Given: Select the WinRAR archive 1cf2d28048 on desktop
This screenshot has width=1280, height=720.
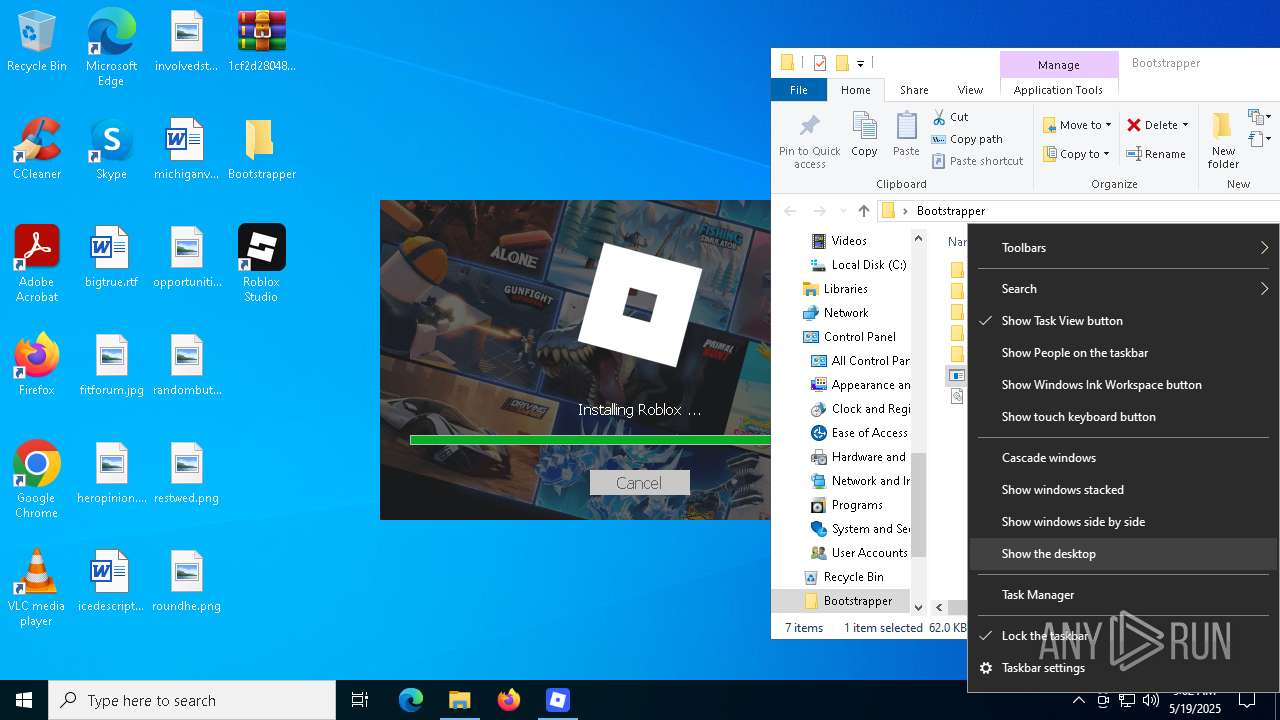Looking at the screenshot, I should click(261, 42).
